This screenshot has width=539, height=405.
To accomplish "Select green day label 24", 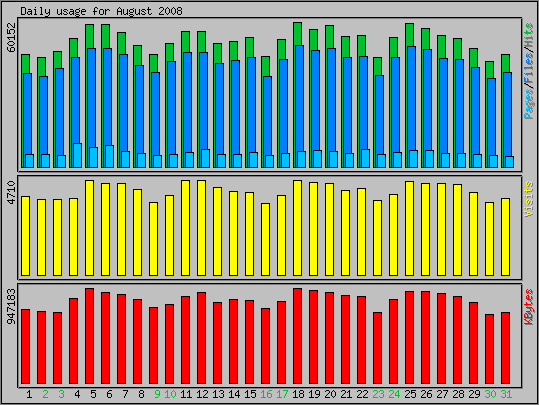I will (x=394, y=394).
